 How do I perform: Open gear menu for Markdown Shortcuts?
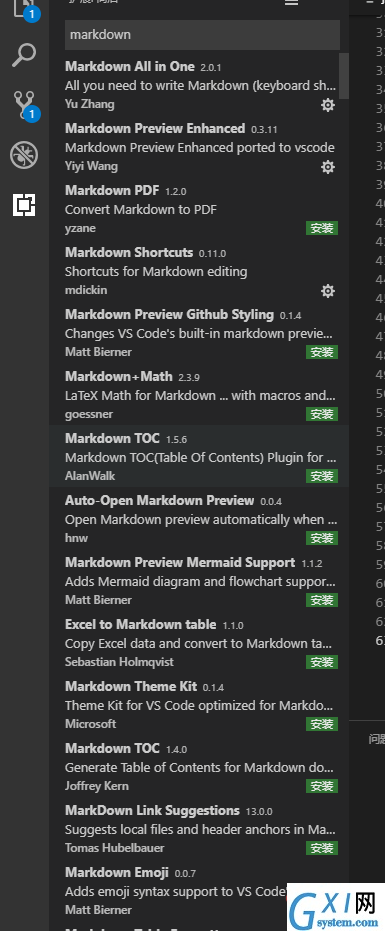coord(328,291)
